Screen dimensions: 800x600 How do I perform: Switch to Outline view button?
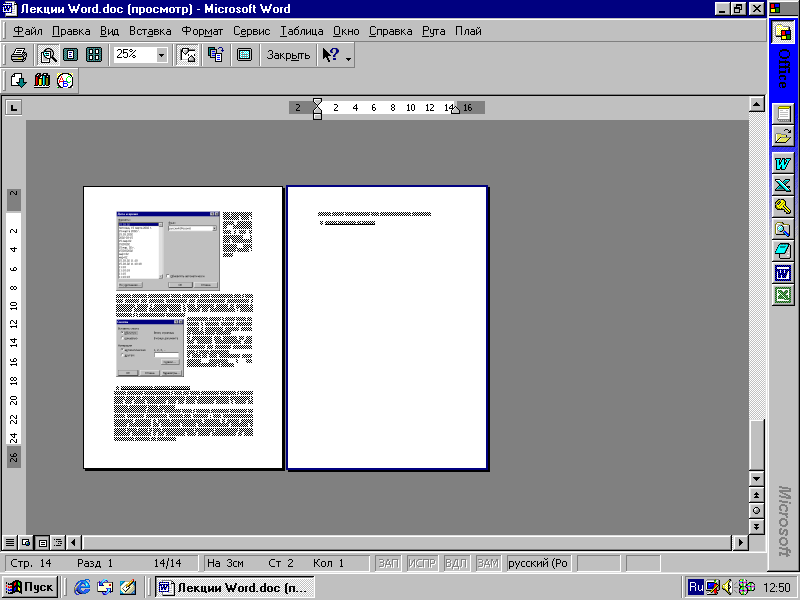pyautogui.click(x=58, y=542)
